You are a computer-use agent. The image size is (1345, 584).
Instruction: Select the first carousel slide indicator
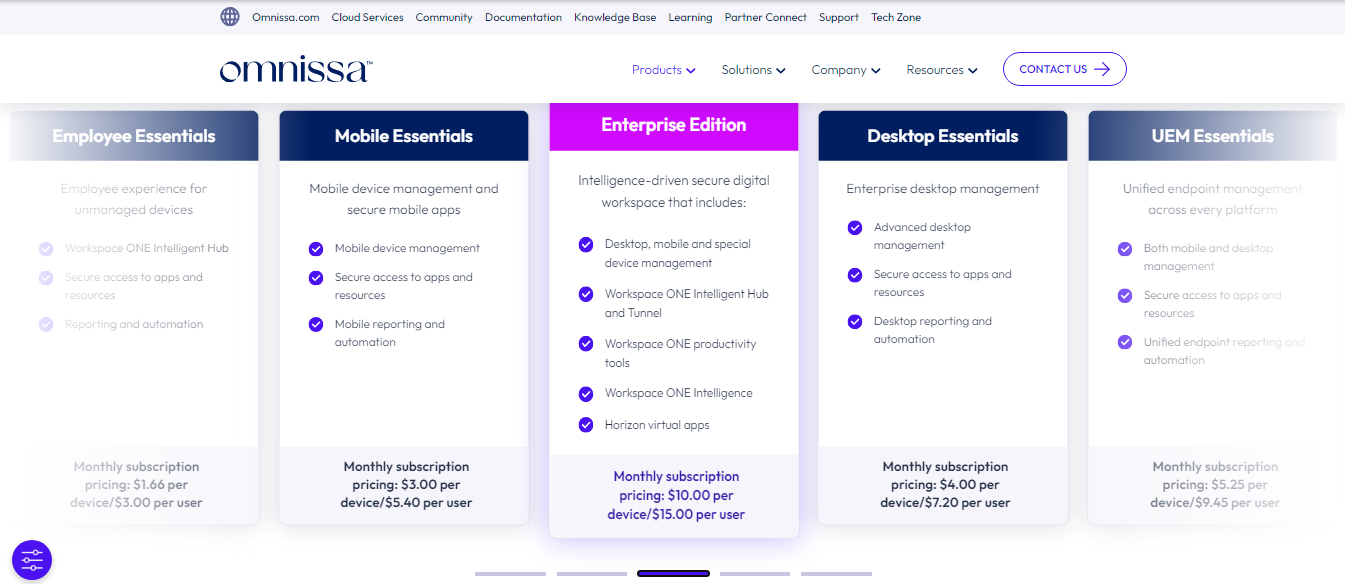click(510, 574)
